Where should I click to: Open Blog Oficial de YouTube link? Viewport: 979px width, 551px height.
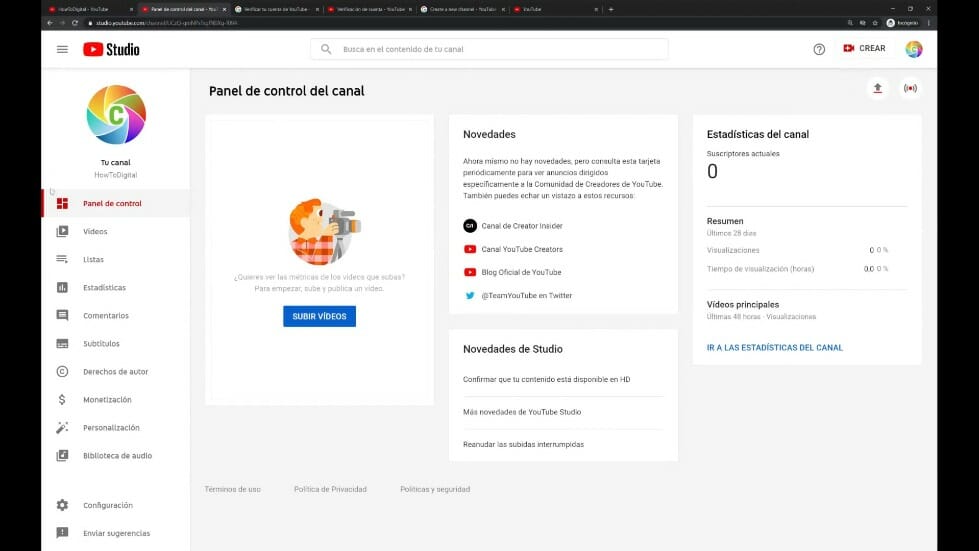[521, 272]
